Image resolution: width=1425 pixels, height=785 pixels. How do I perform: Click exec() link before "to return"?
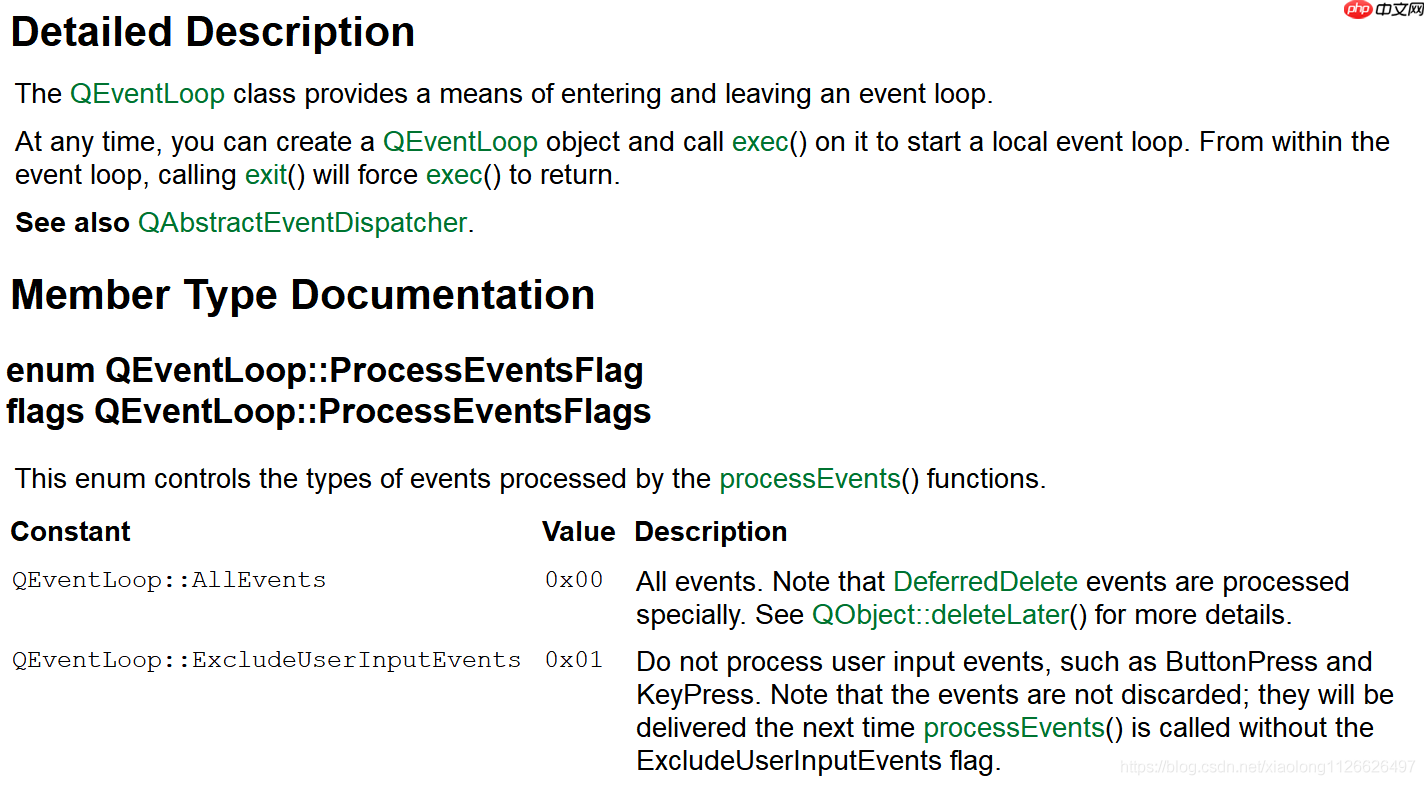pyautogui.click(x=455, y=175)
